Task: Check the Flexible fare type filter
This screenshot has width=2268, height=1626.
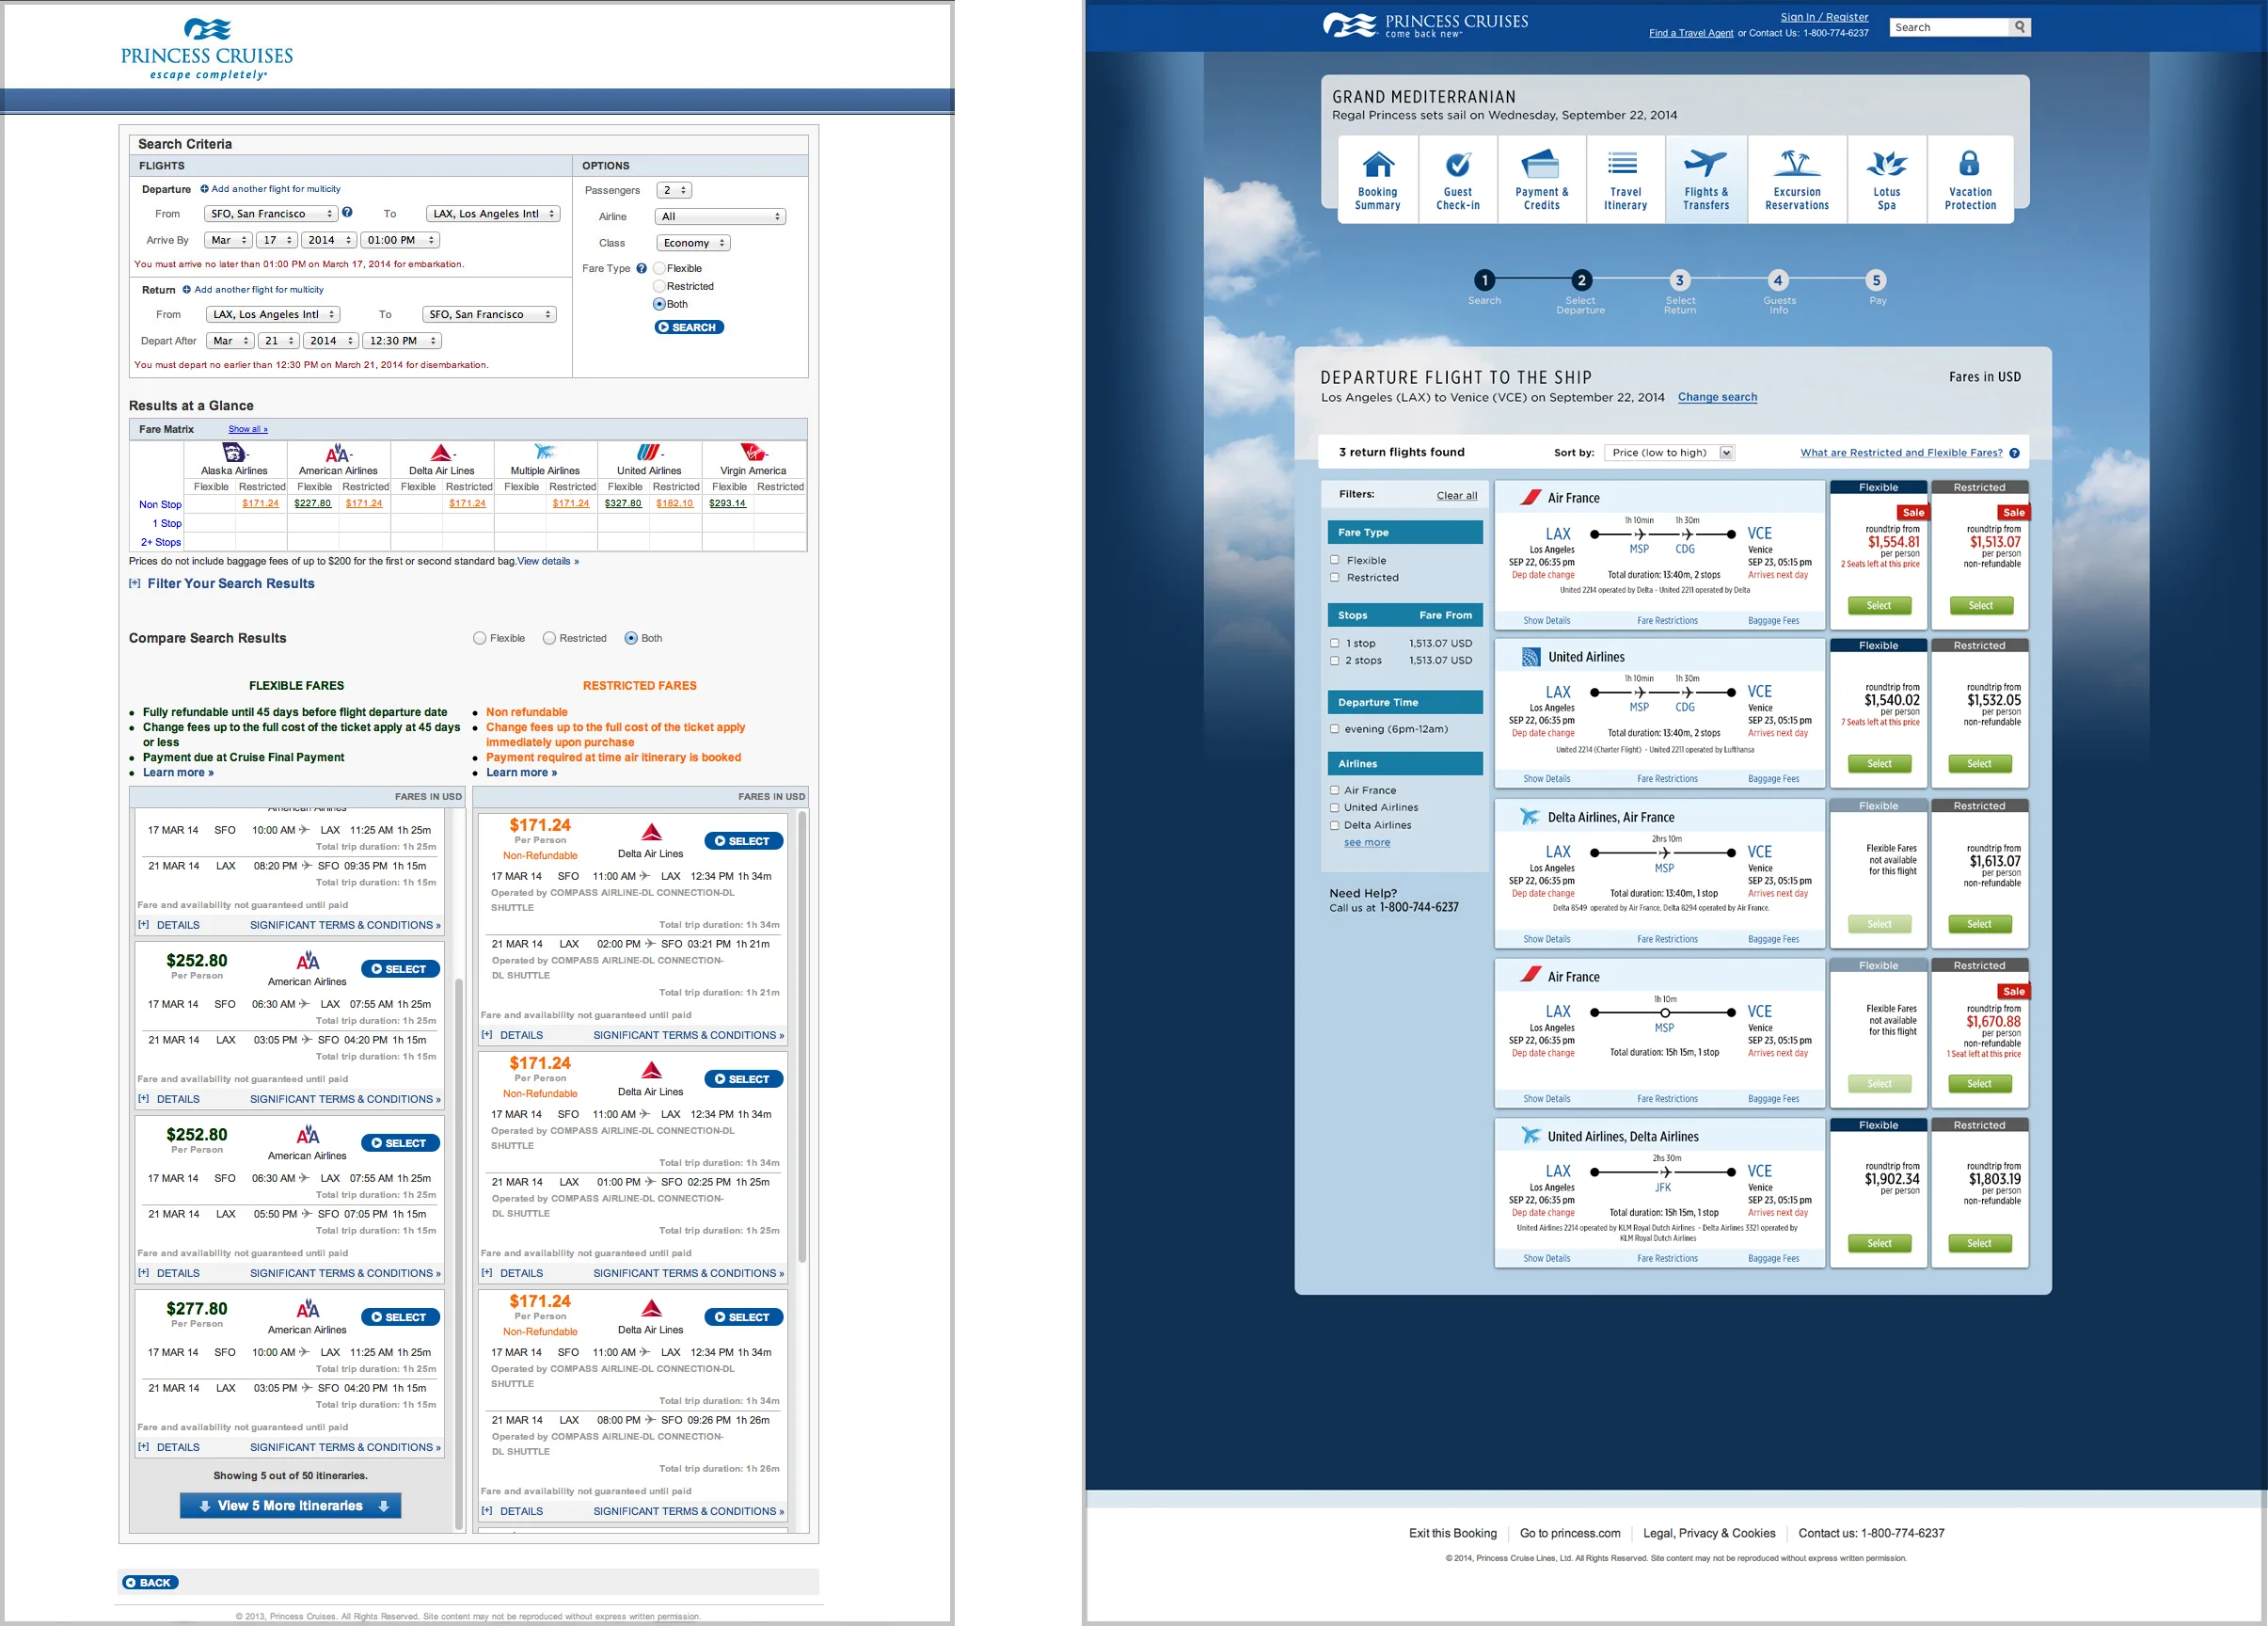Action: coord(1334,560)
